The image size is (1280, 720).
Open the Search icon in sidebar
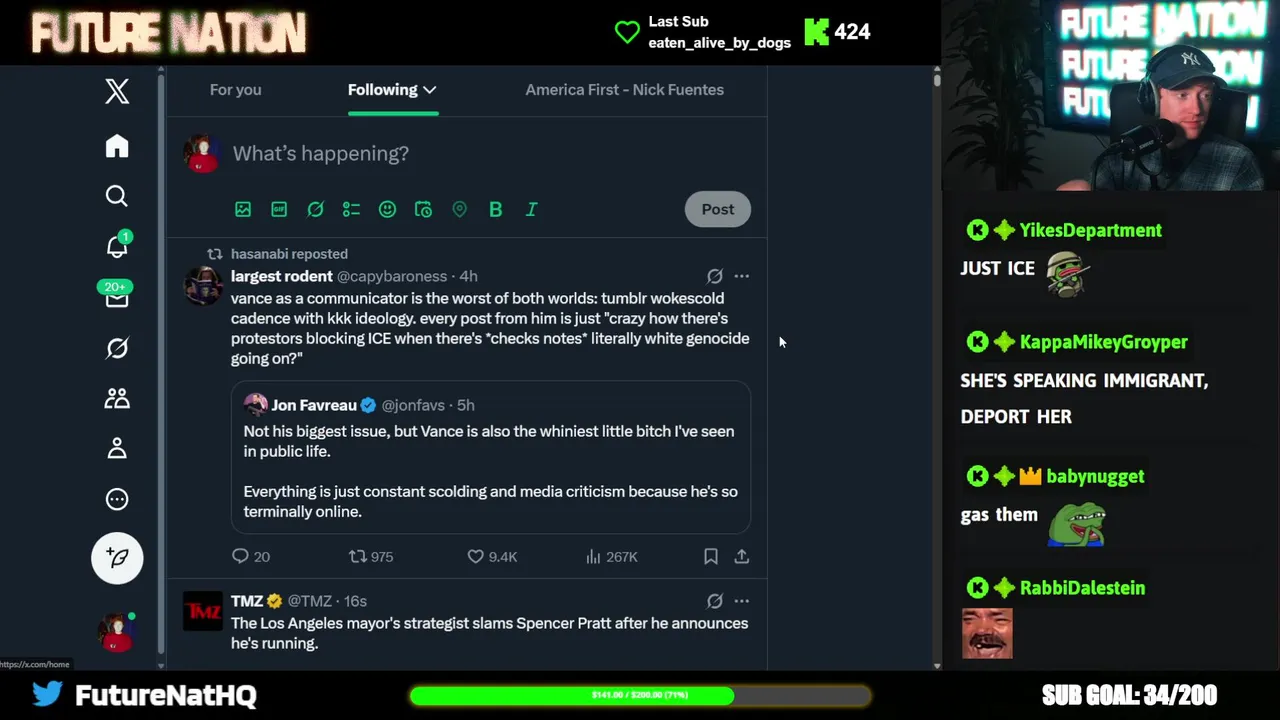[x=117, y=196]
